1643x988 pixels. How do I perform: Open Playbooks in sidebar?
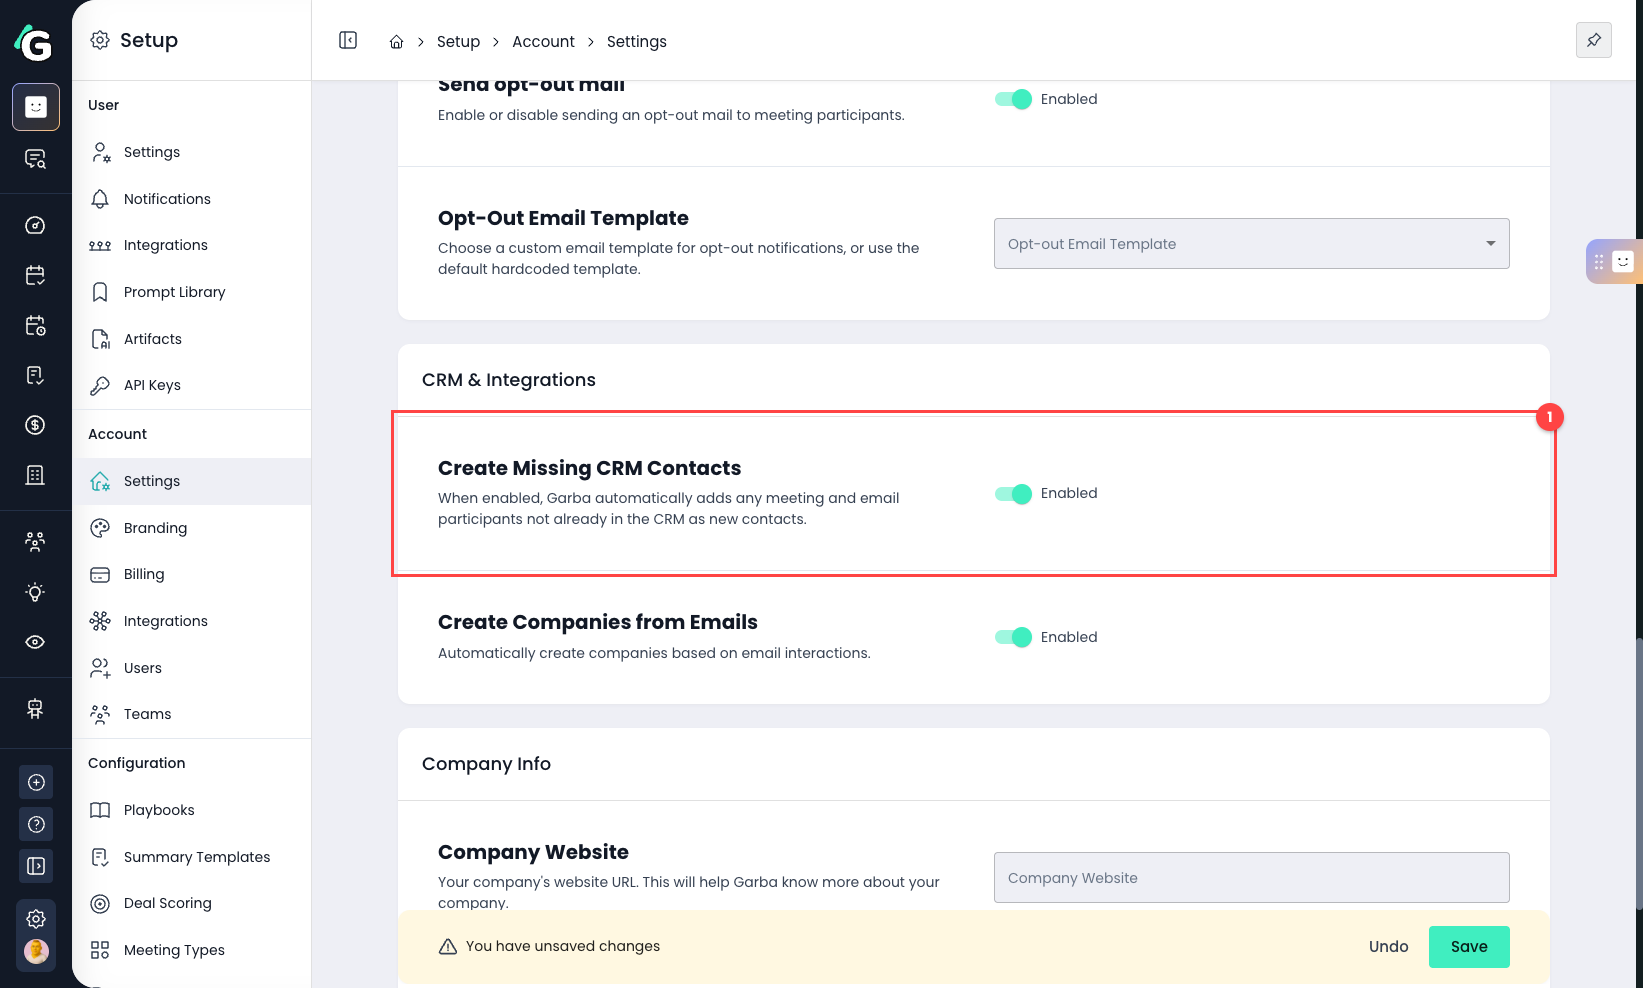tap(192, 810)
